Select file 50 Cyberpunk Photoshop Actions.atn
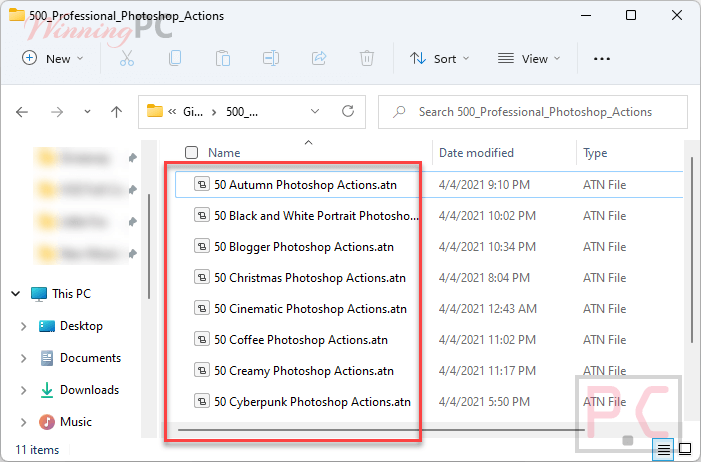The width and height of the screenshot is (701, 462). coord(312,402)
